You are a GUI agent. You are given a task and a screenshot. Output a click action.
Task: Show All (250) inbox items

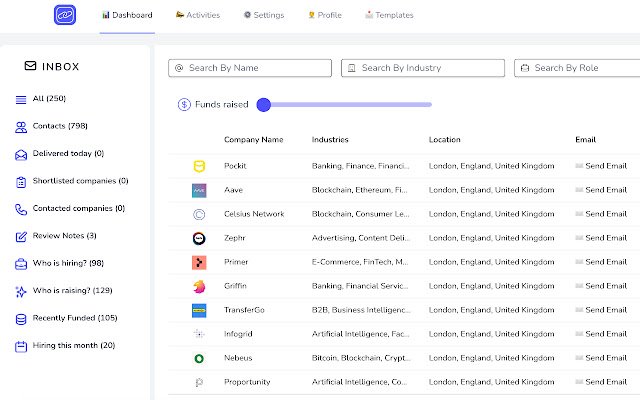coord(49,98)
